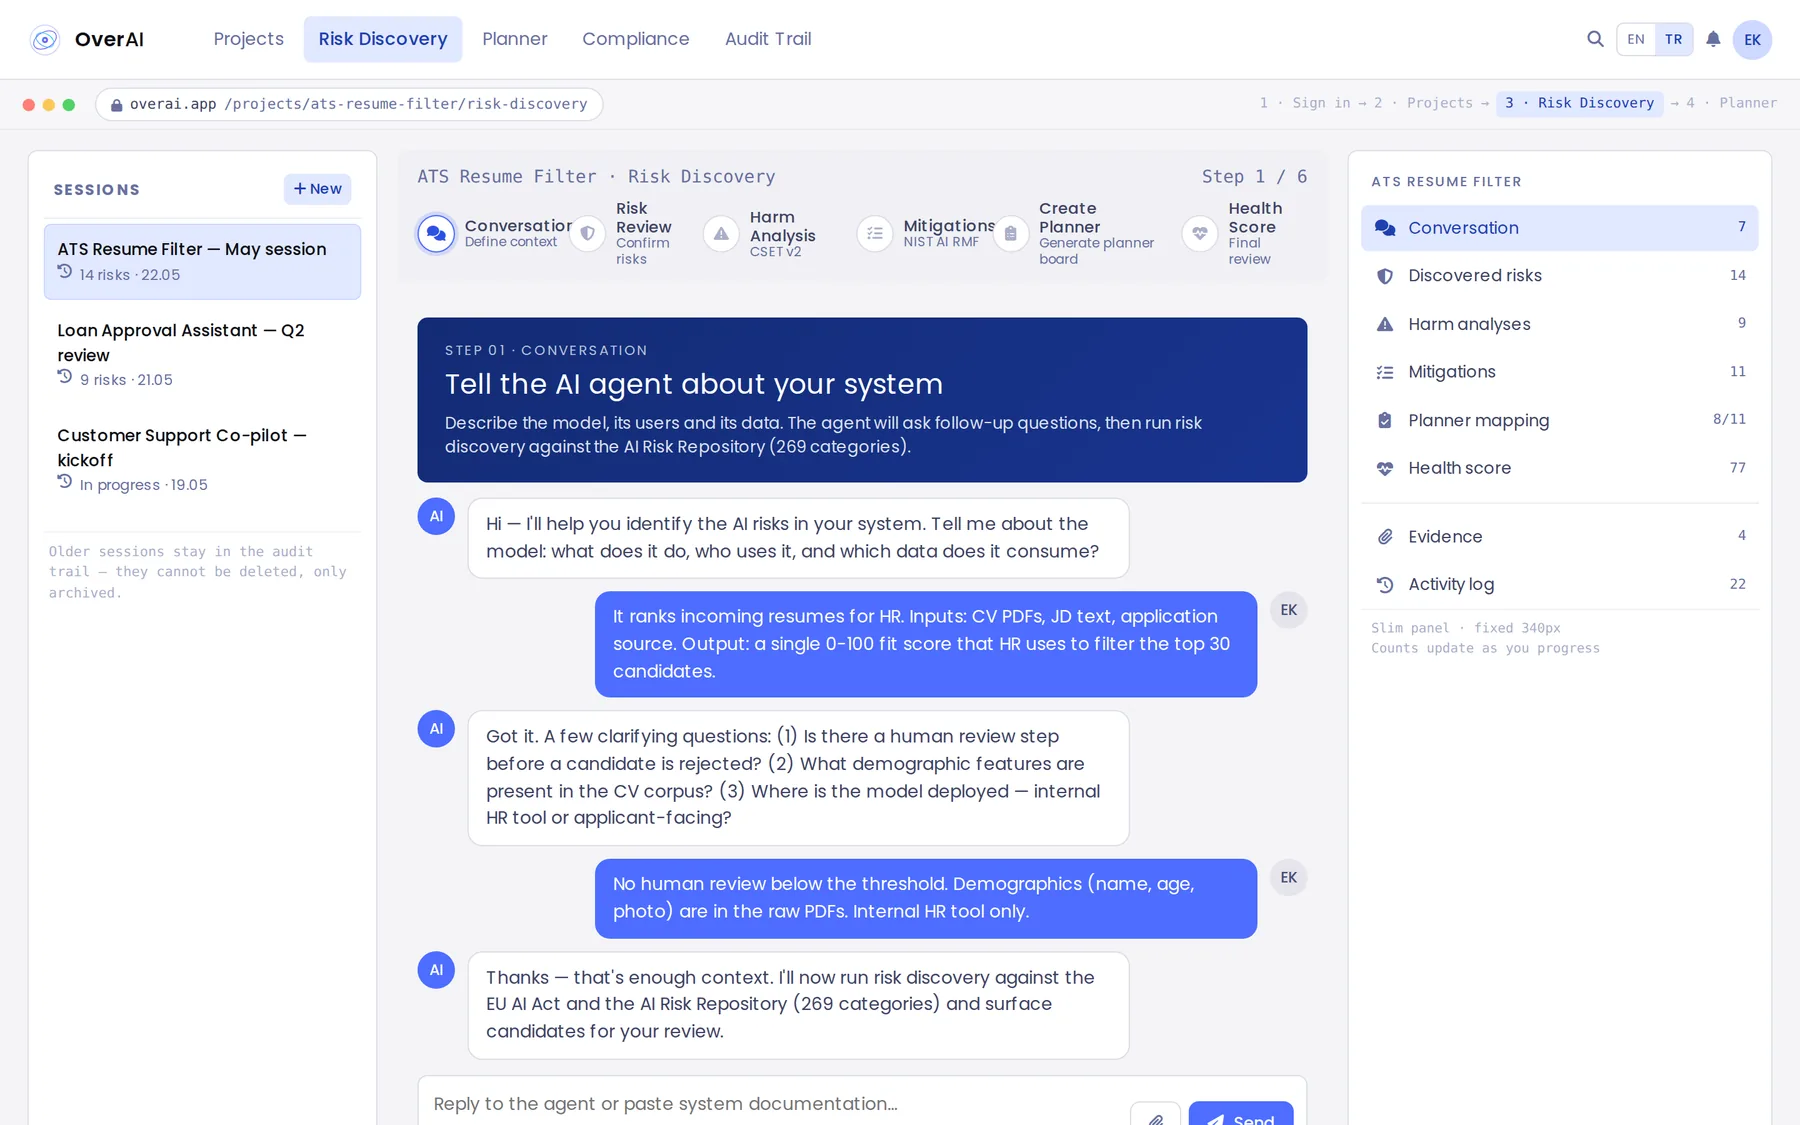This screenshot has width=1800, height=1125.
Task: Open Planner mapping in side panel
Action: click(x=1559, y=420)
